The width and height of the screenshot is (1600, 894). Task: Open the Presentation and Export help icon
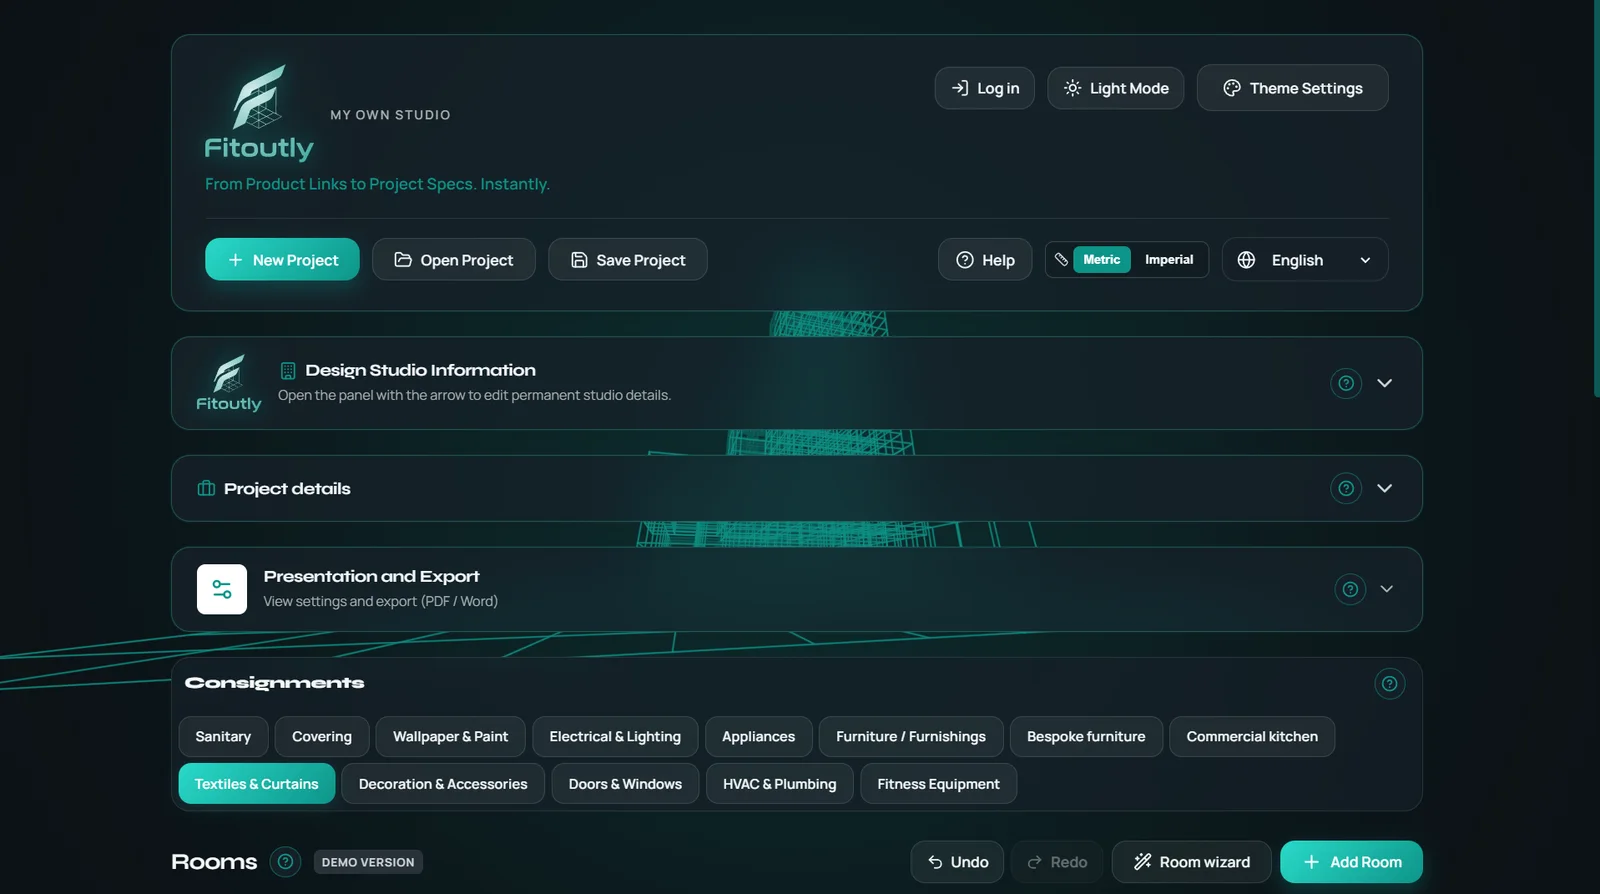1350,589
